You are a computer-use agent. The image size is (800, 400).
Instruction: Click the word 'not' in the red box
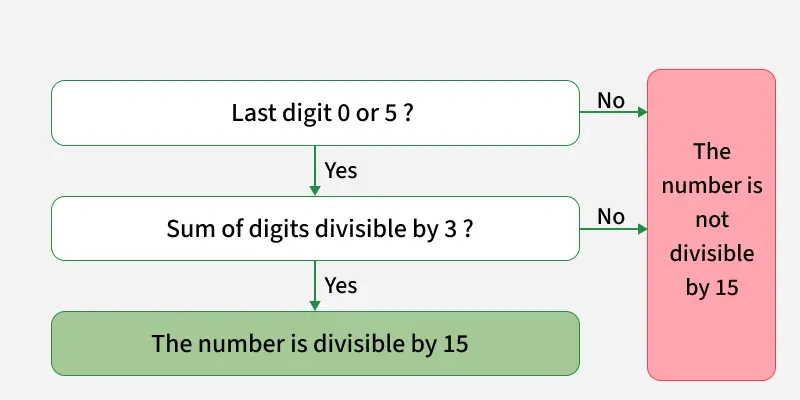click(x=712, y=220)
